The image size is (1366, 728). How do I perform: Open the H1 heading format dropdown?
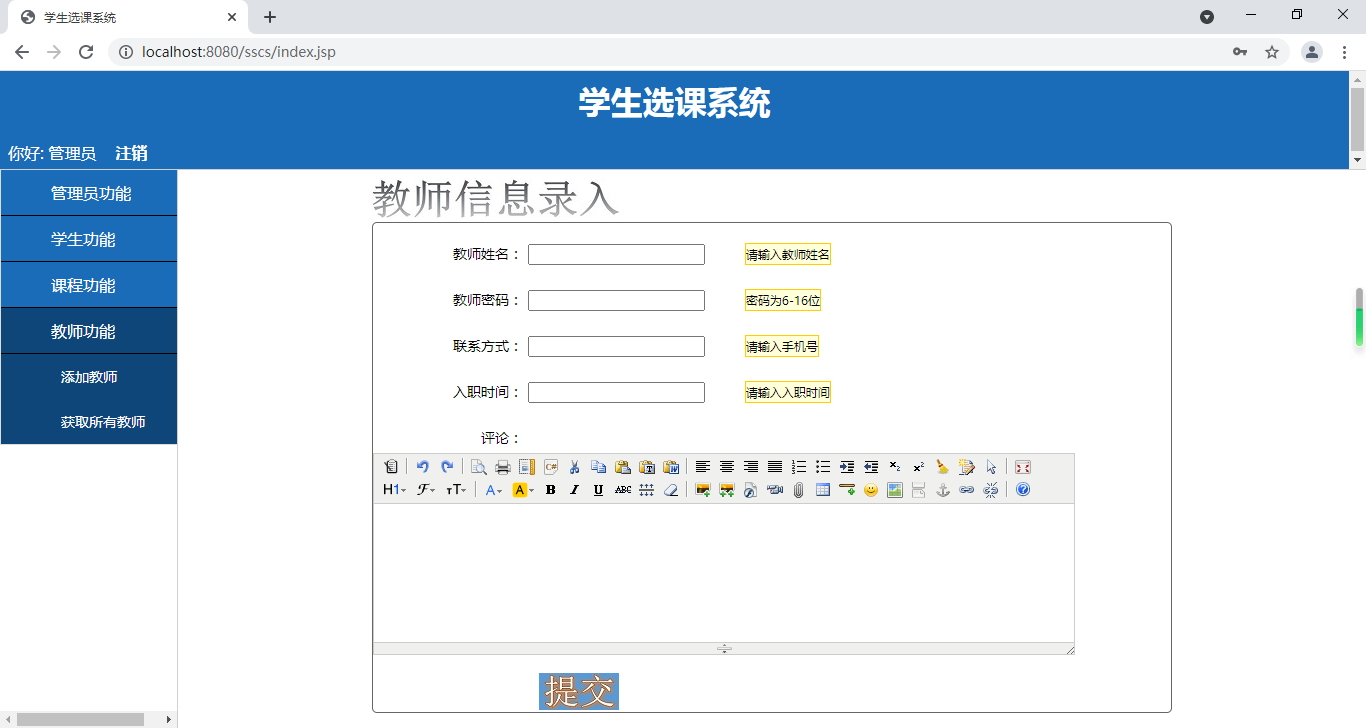click(x=394, y=490)
